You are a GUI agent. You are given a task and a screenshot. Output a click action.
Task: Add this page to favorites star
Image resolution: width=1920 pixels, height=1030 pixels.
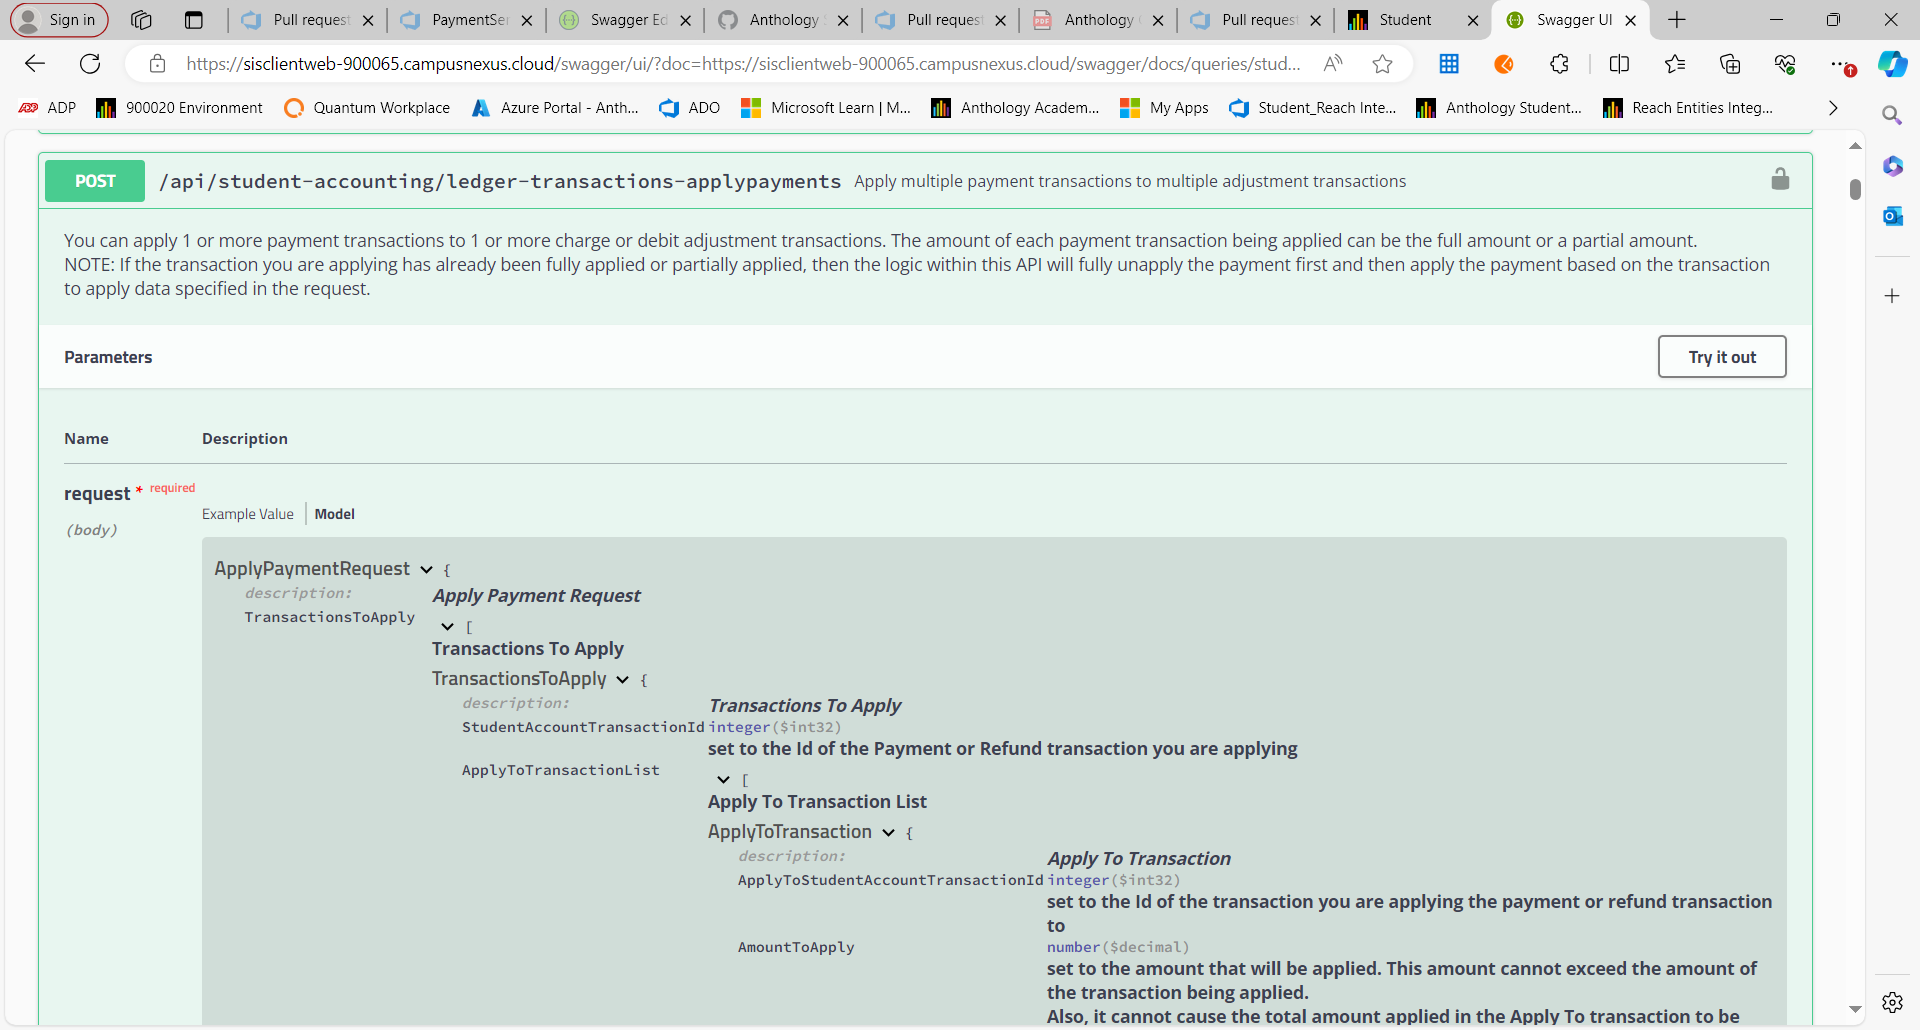coord(1383,64)
